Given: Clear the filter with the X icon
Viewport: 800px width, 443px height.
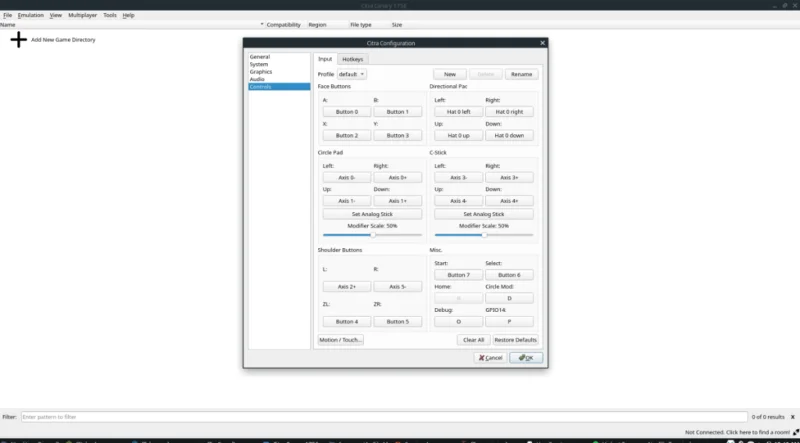Looking at the screenshot, I should coord(792,417).
